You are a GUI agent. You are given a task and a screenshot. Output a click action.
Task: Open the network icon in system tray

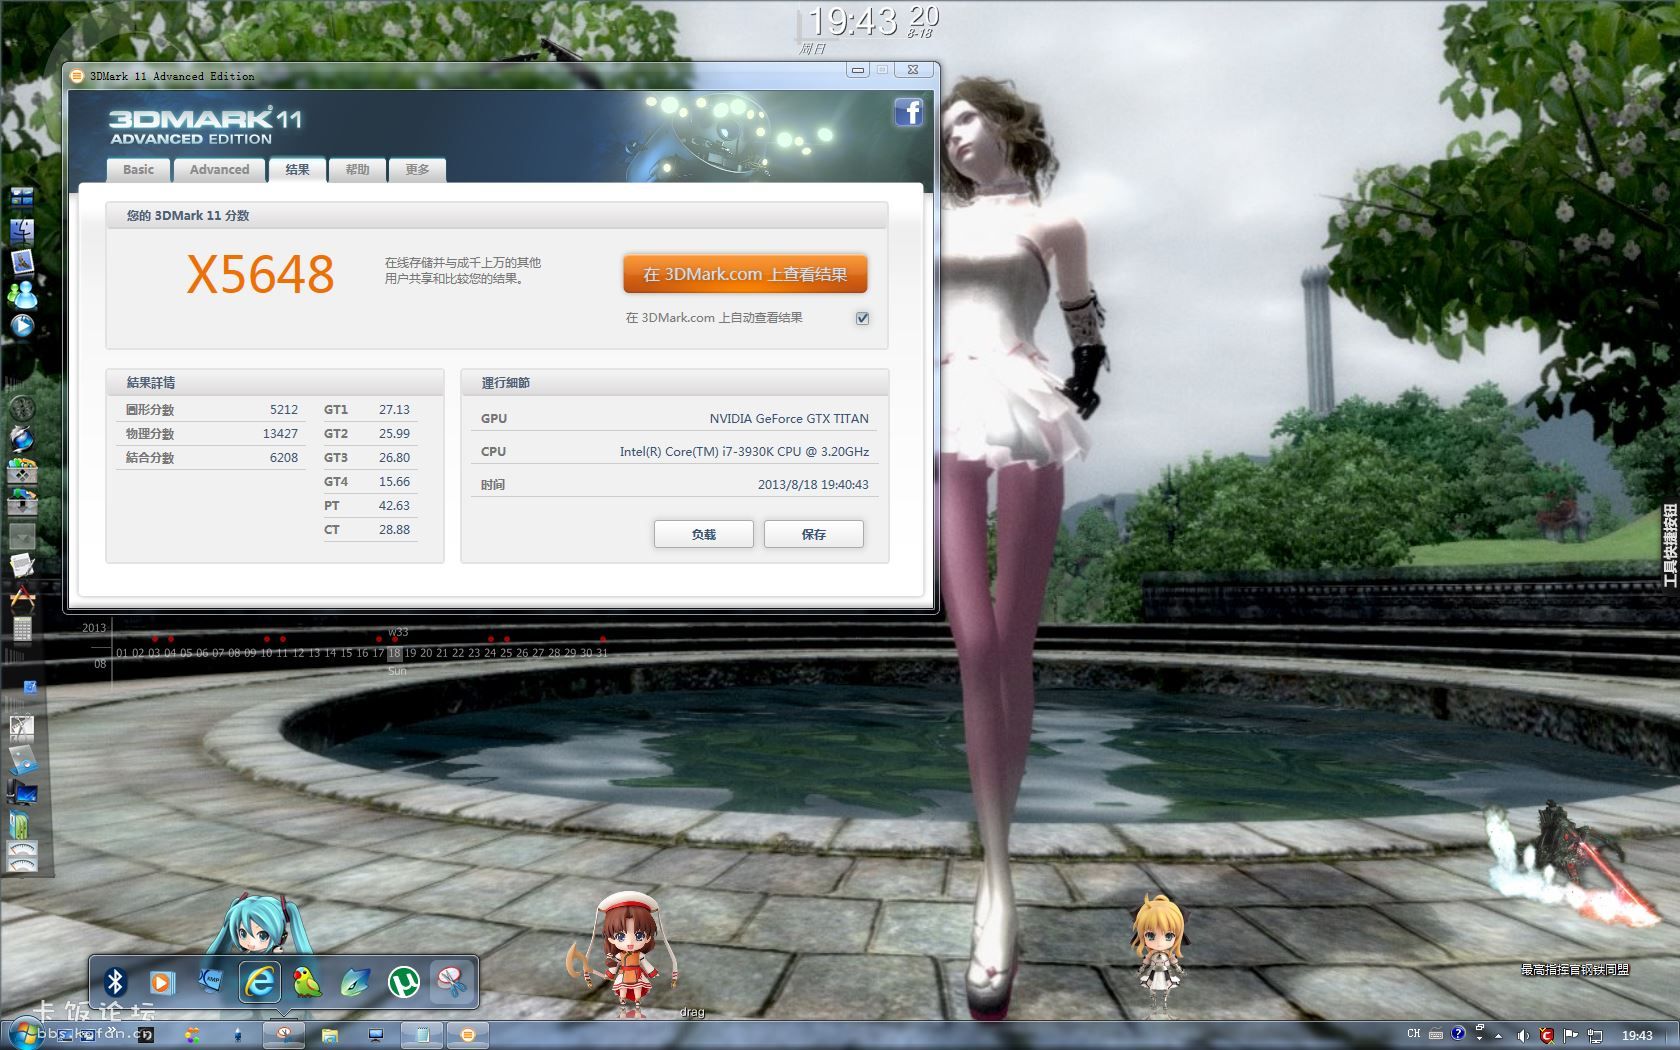point(1594,1035)
